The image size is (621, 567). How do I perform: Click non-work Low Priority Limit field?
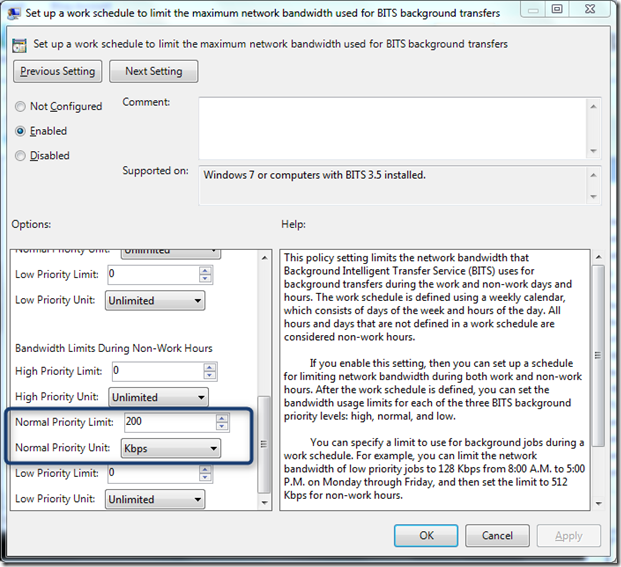tap(153, 473)
